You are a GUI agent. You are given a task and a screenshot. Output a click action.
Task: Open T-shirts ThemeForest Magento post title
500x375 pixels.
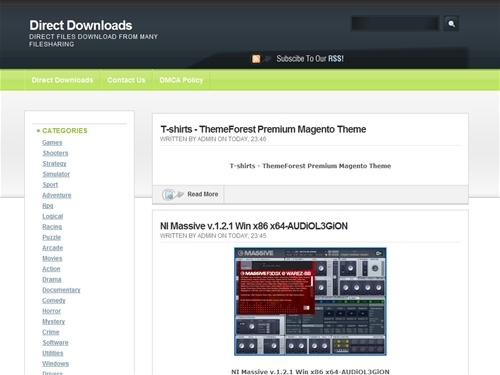pyautogui.click(x=263, y=129)
